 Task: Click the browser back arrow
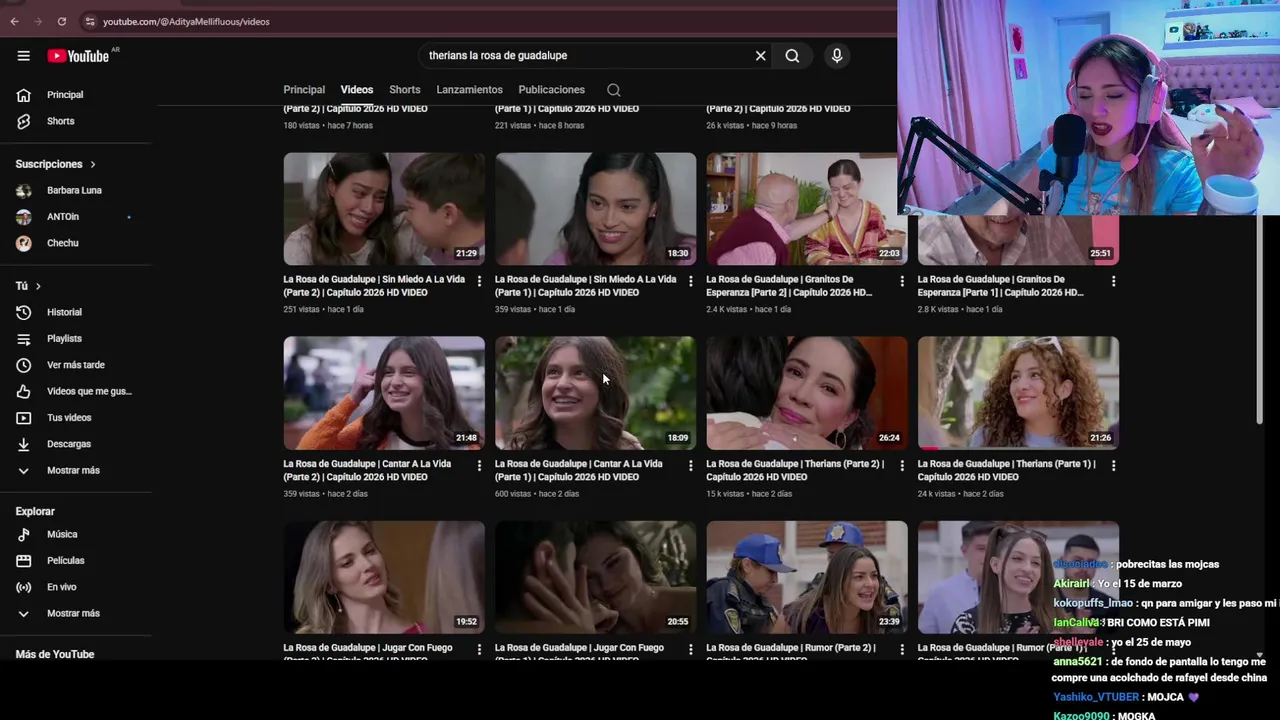click(14, 21)
